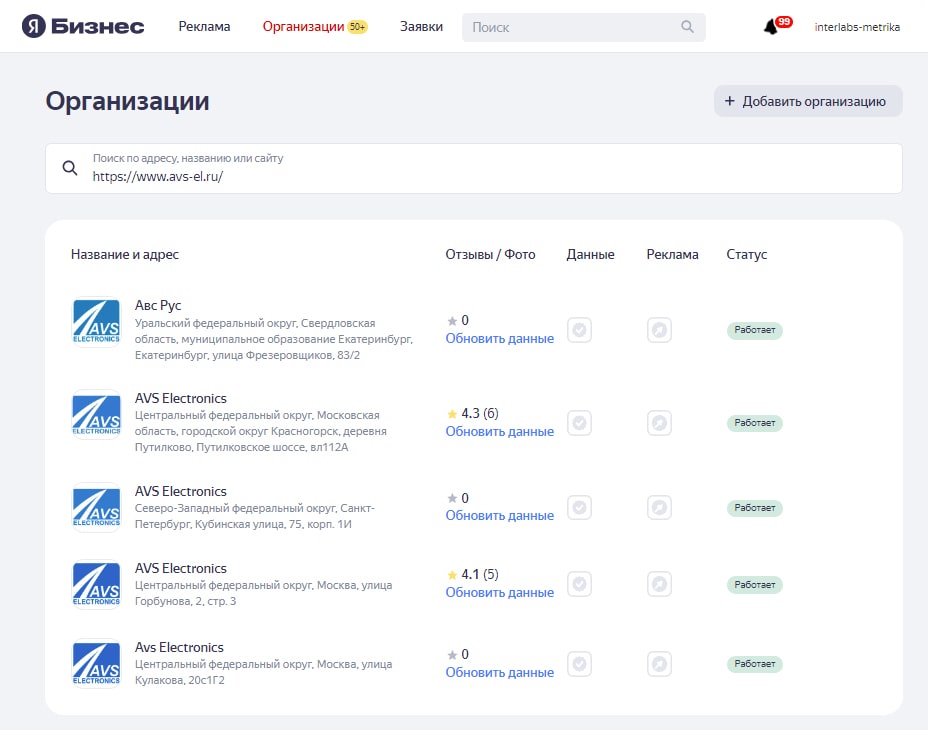Click Обновить данные for Авс Рус
The height and width of the screenshot is (730, 928).
point(500,339)
